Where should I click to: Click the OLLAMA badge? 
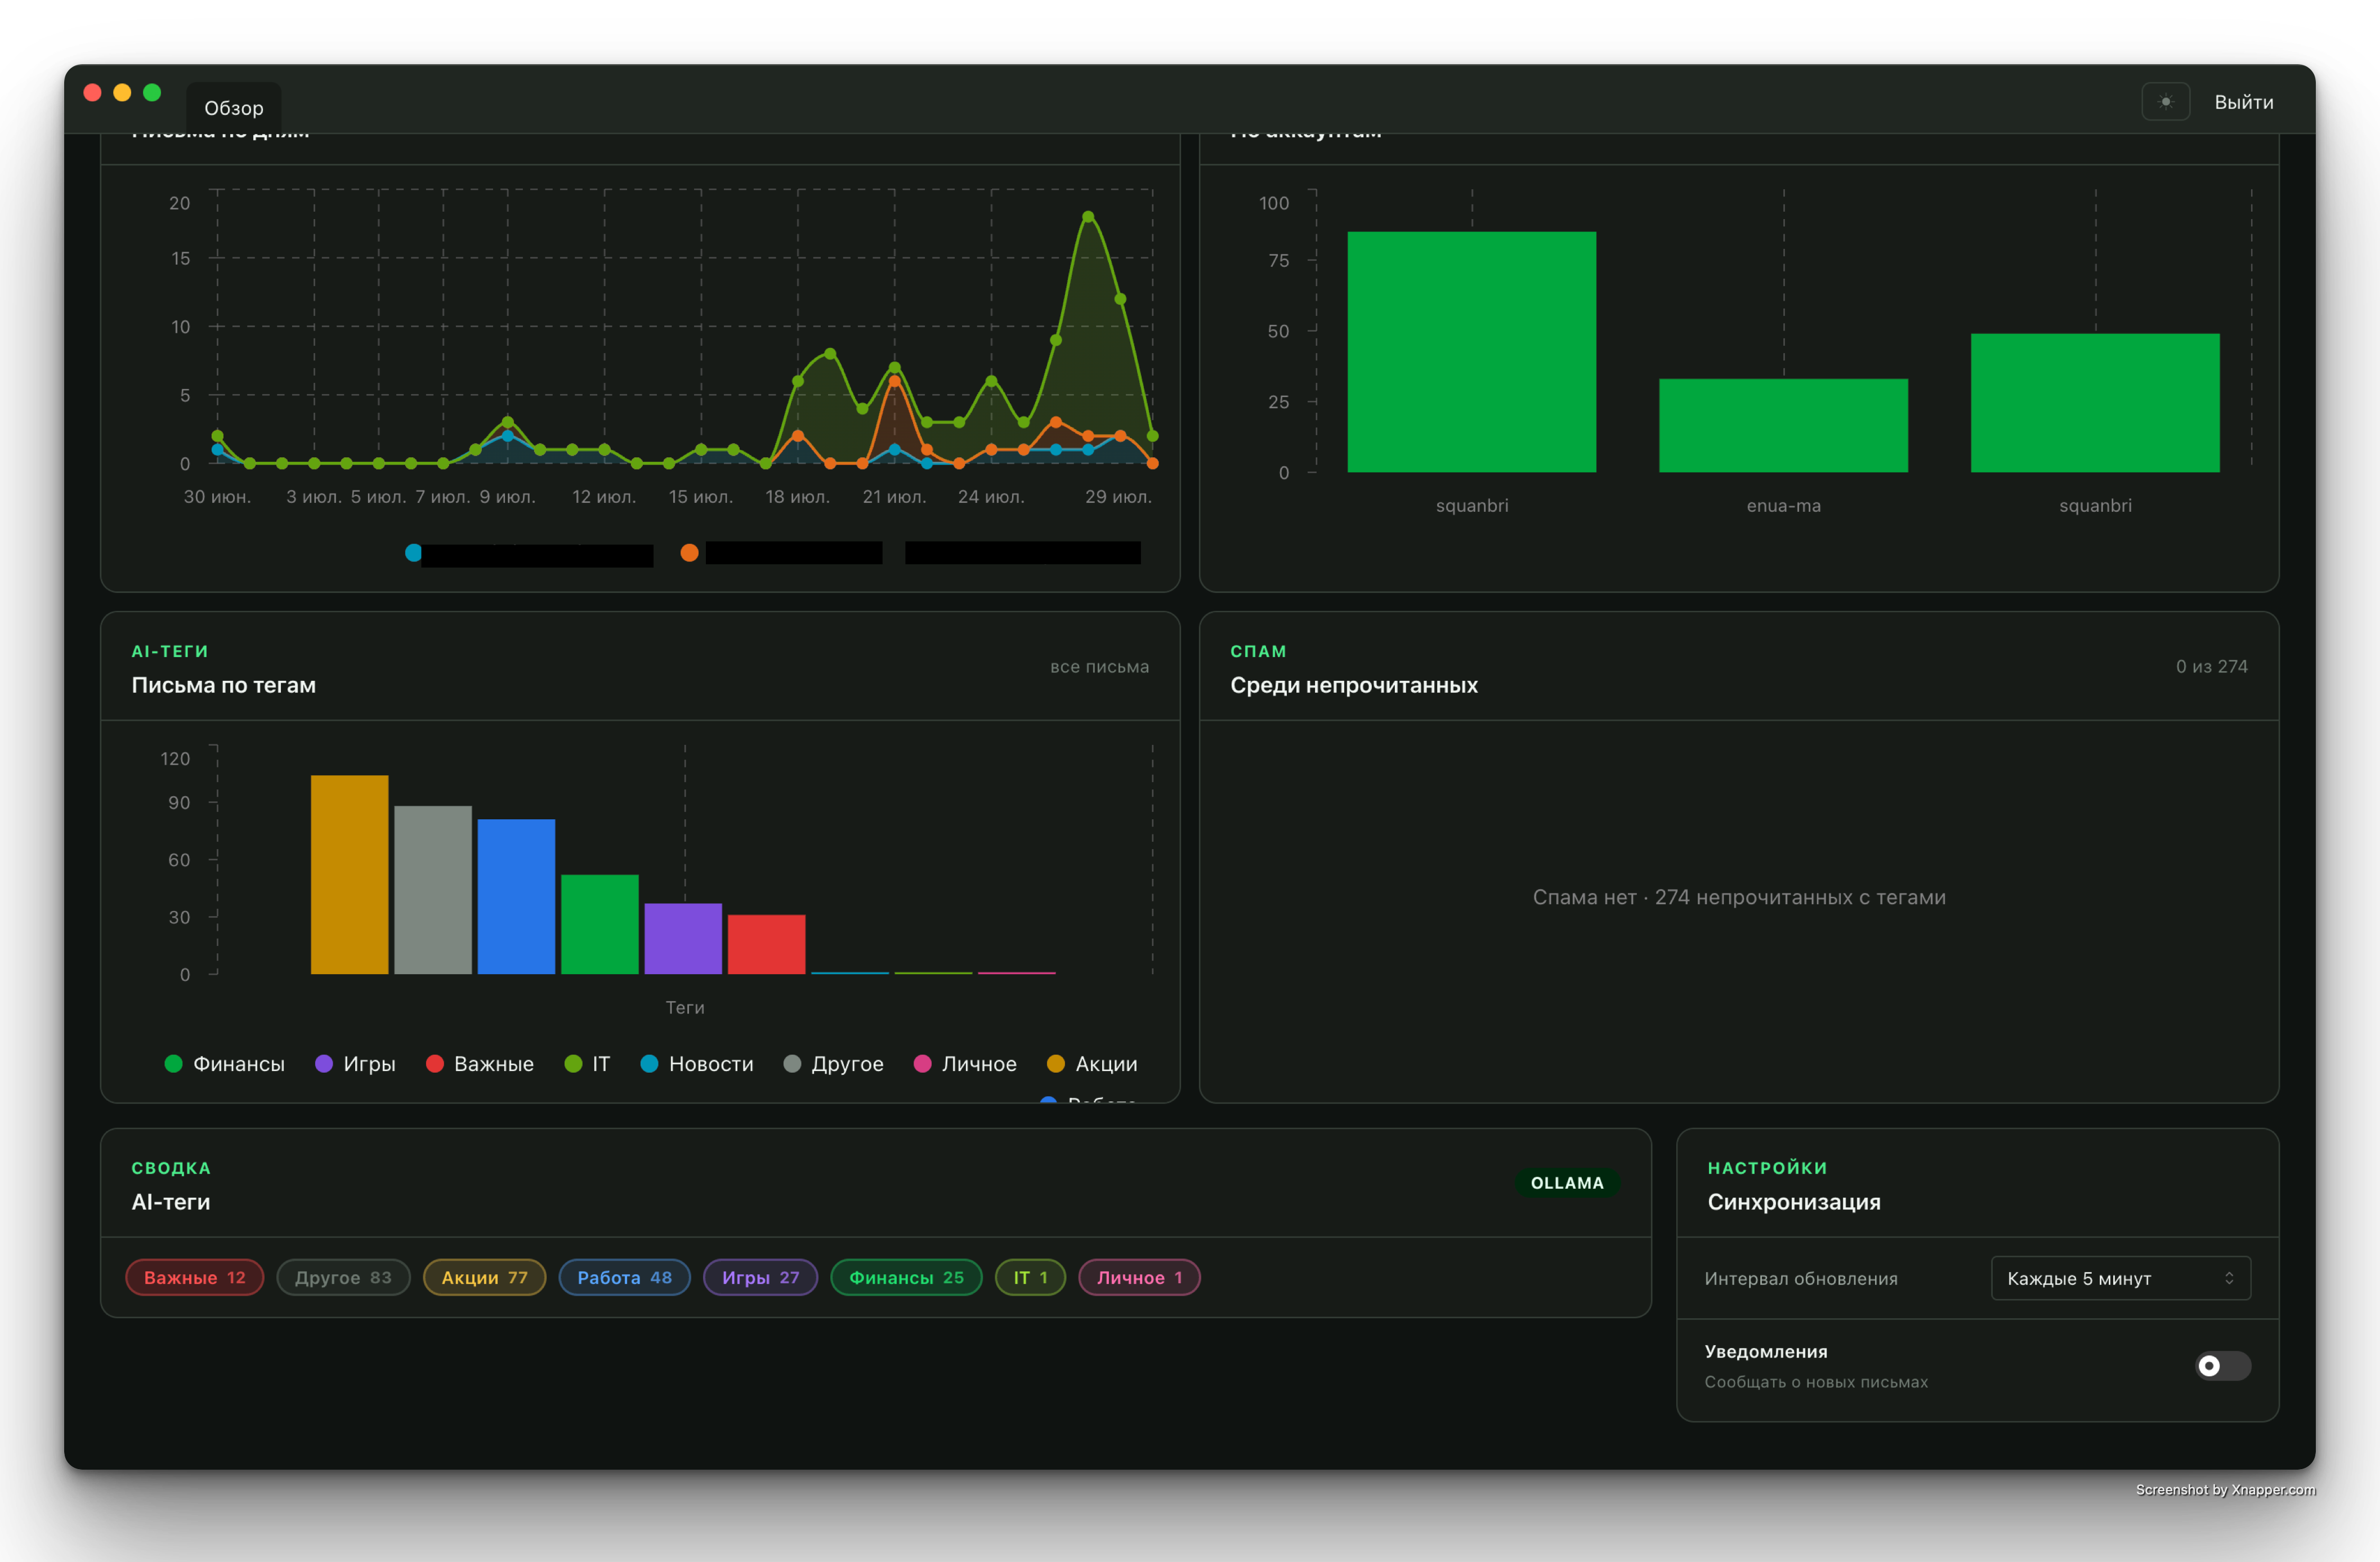tap(1567, 1183)
